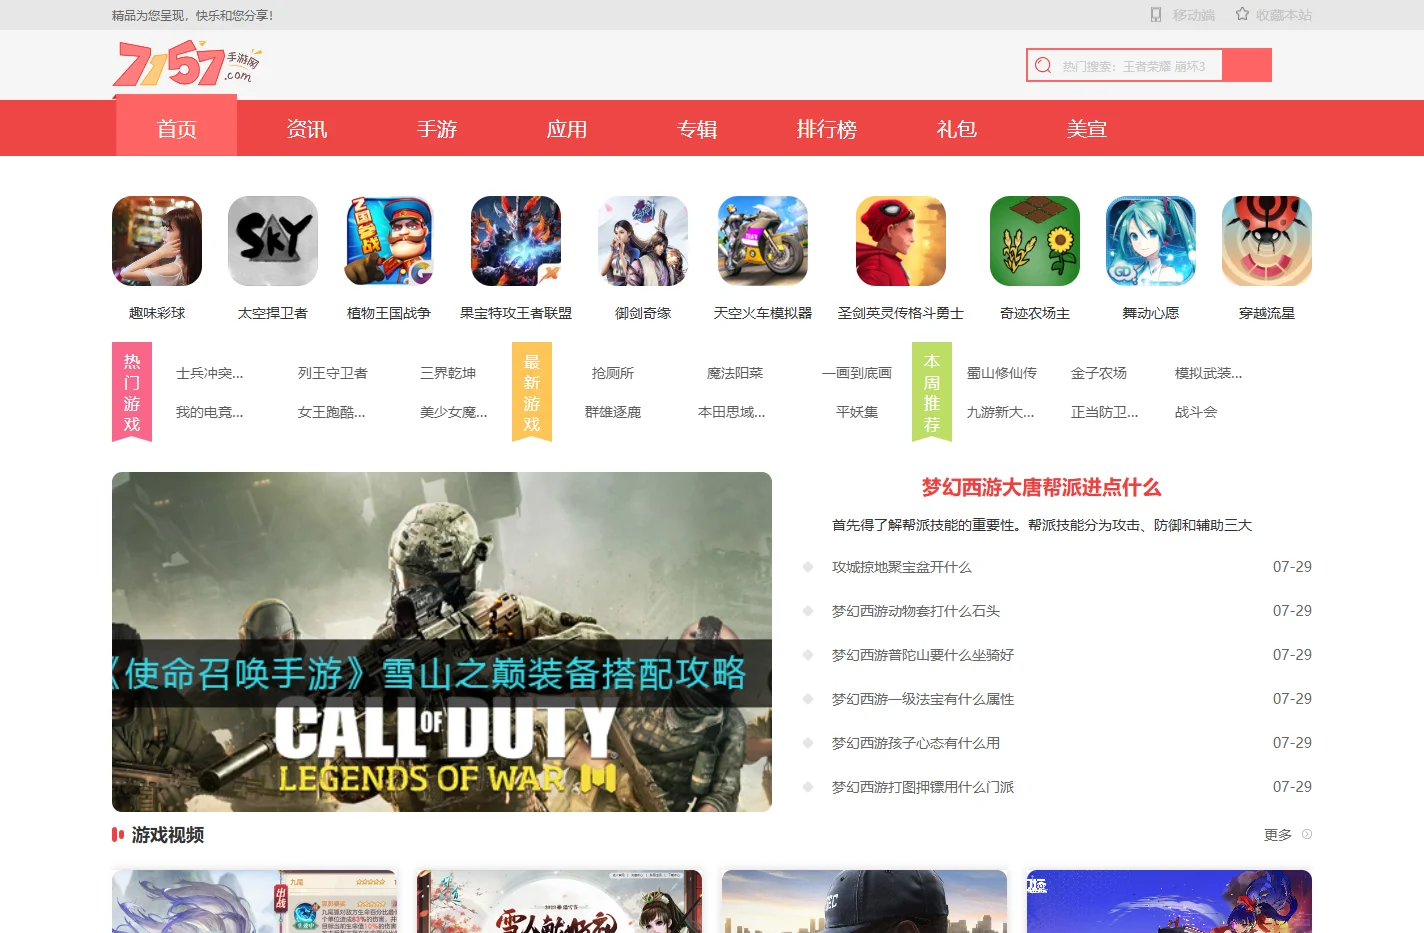Open the 金子农场 link
Image resolution: width=1424 pixels, height=933 pixels.
[1099, 373]
